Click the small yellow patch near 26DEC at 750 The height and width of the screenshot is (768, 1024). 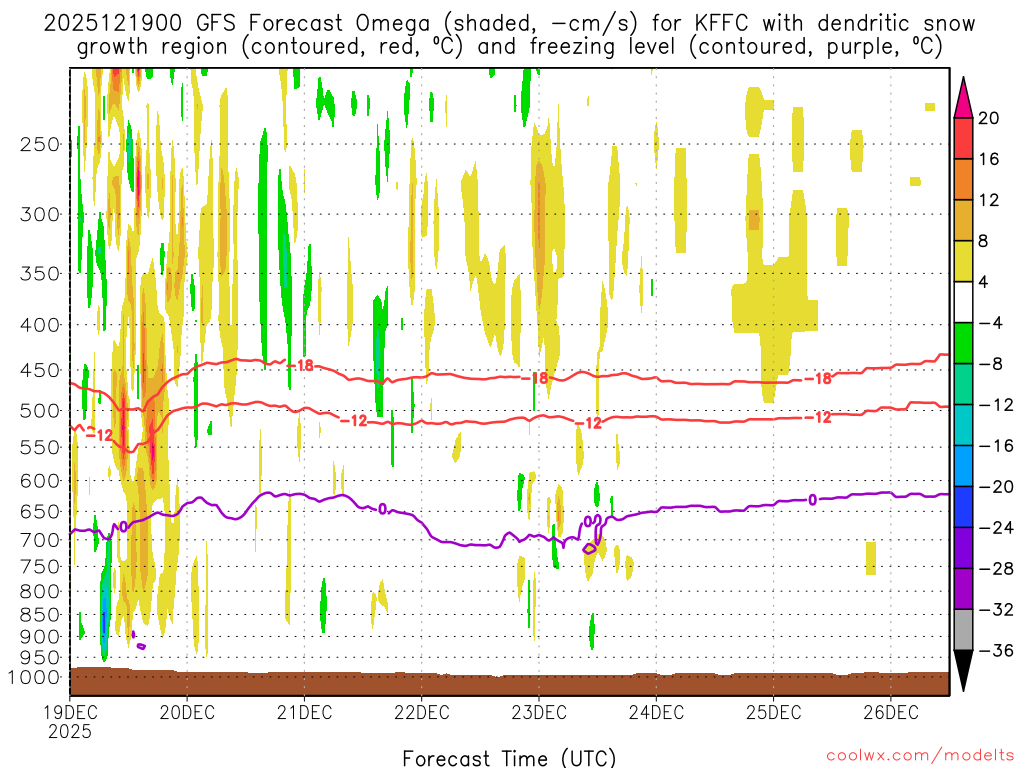[871, 558]
